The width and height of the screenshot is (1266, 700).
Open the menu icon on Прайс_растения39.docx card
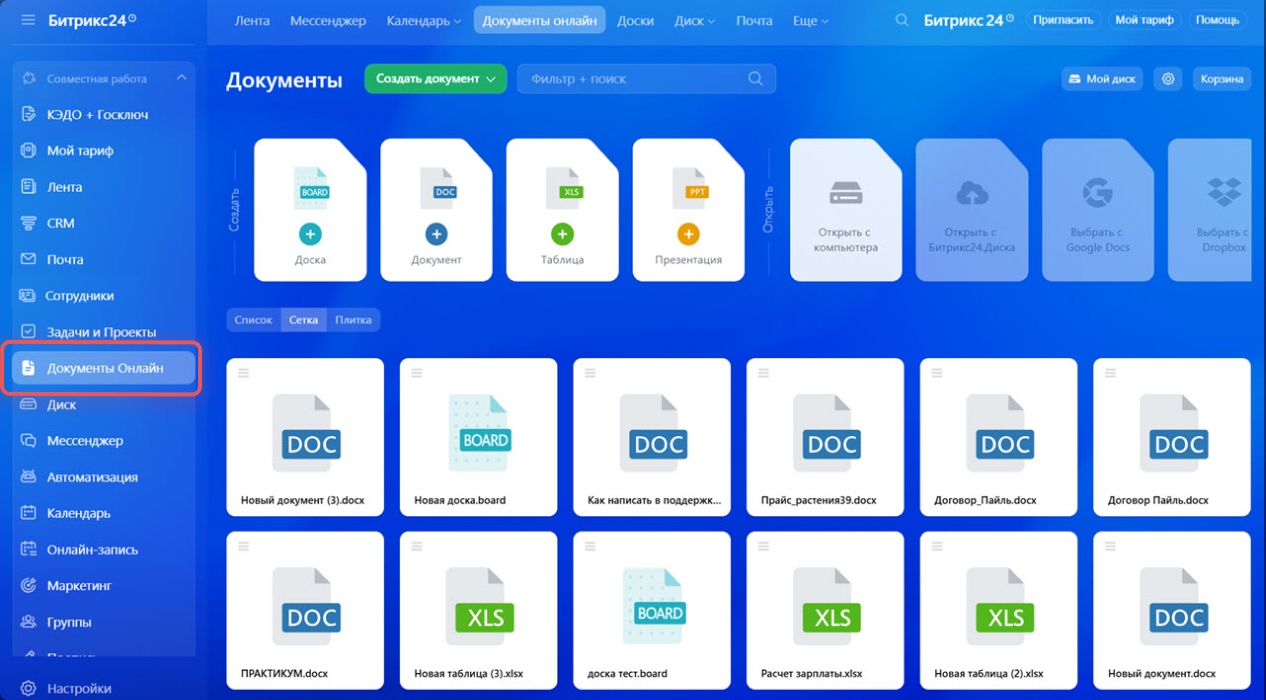pos(764,373)
